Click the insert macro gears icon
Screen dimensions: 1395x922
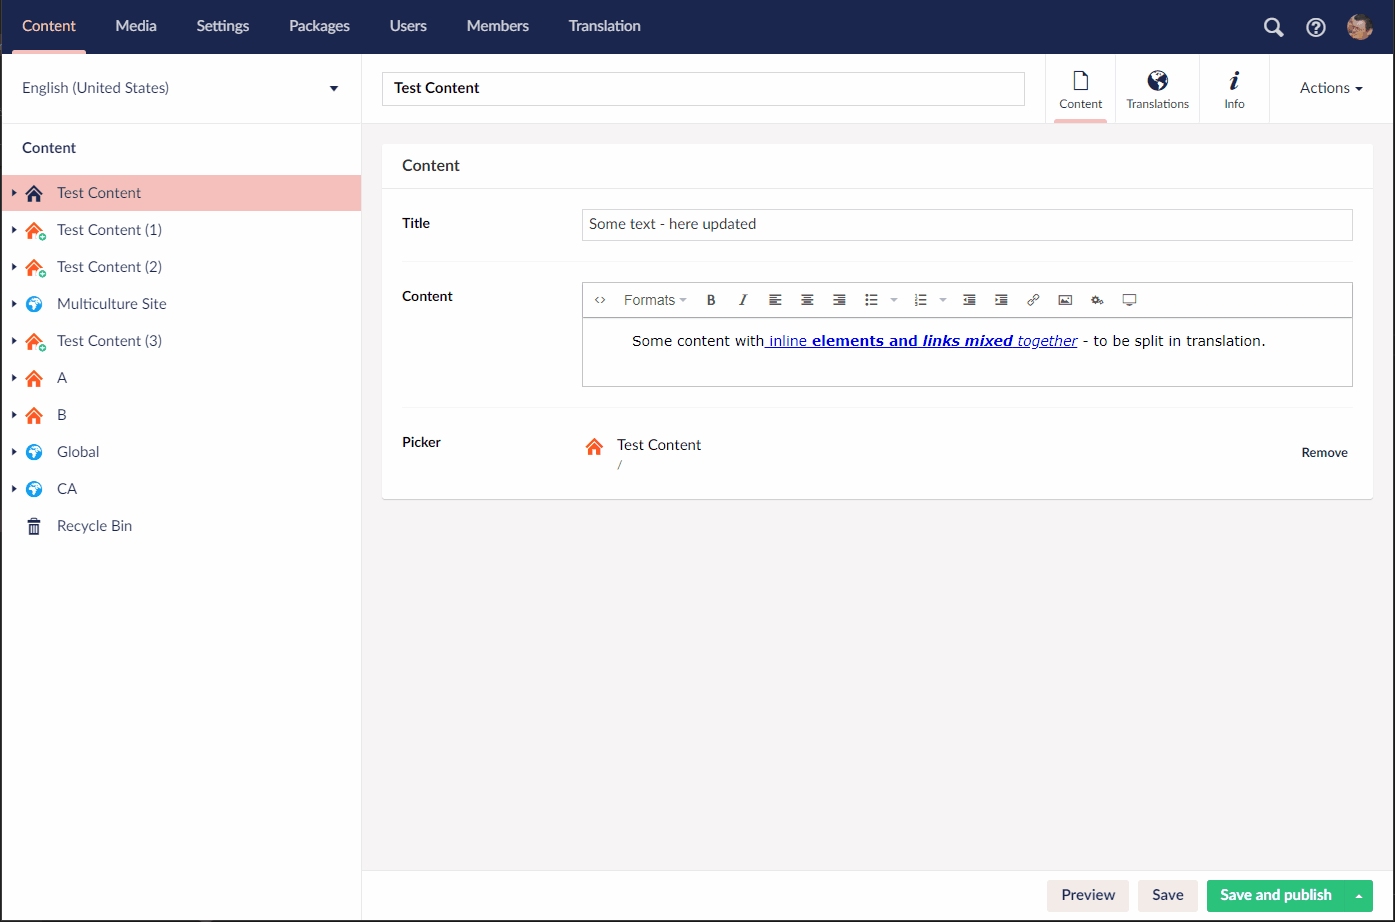coord(1097,300)
